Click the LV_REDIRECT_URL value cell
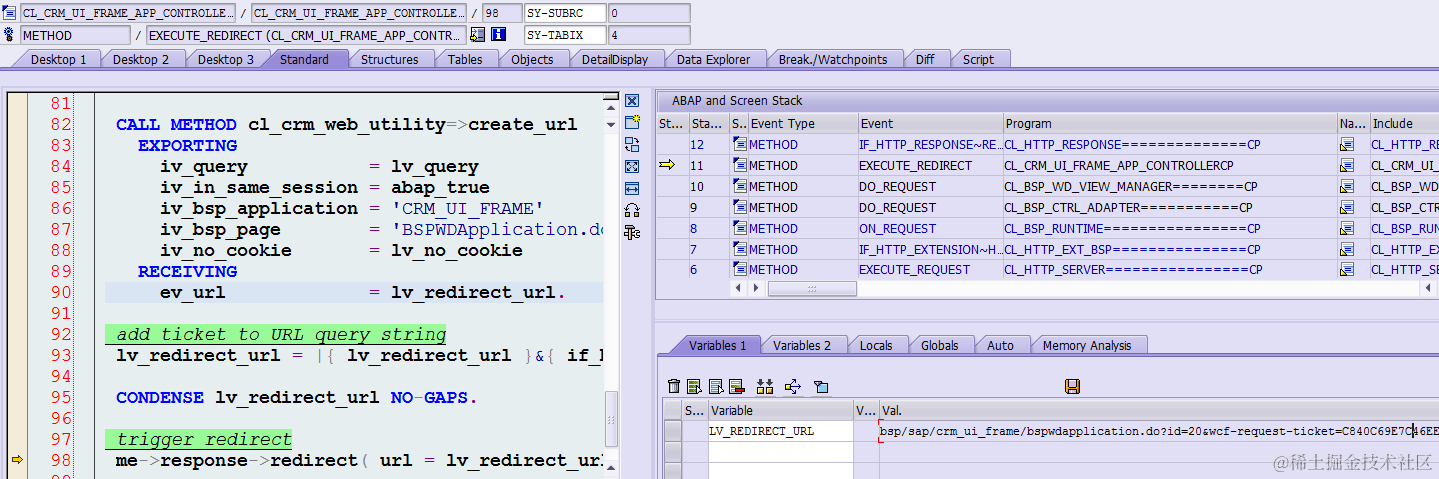 1159,431
